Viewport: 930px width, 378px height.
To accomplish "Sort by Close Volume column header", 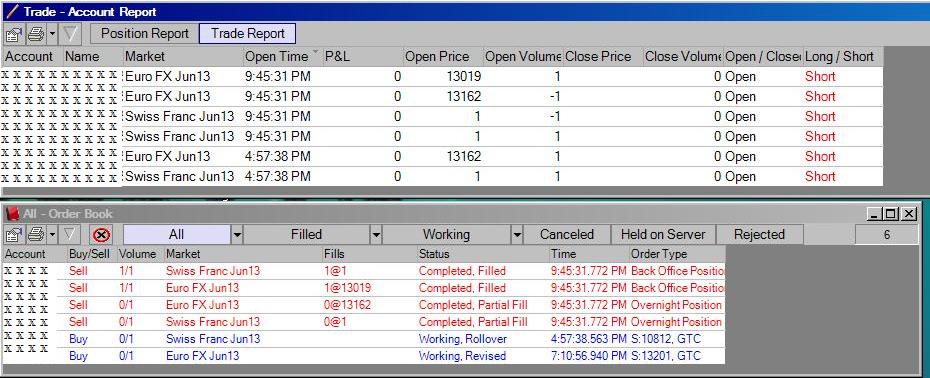I will tap(683, 56).
